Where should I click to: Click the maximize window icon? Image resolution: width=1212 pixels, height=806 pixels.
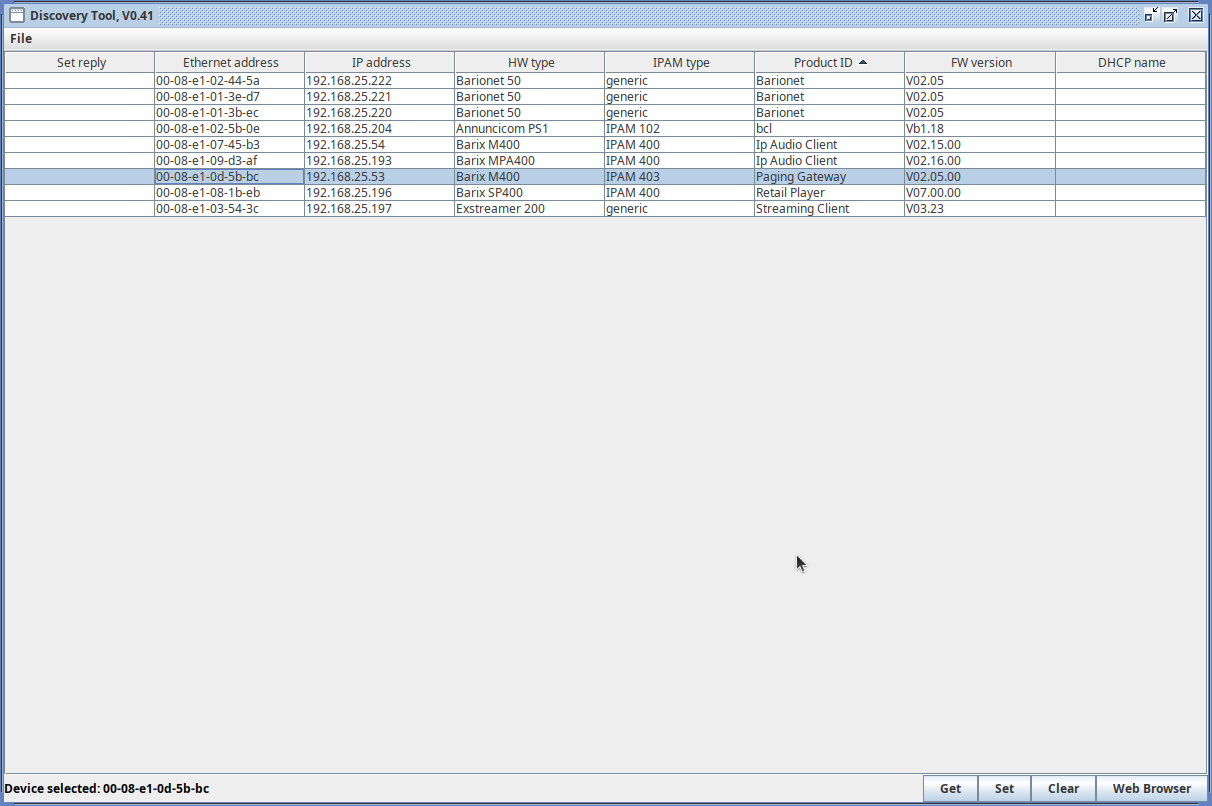click(x=1171, y=15)
